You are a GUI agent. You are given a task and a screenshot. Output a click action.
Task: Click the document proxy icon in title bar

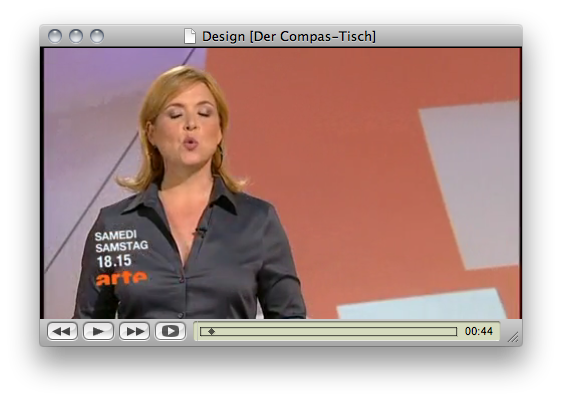[x=190, y=36]
